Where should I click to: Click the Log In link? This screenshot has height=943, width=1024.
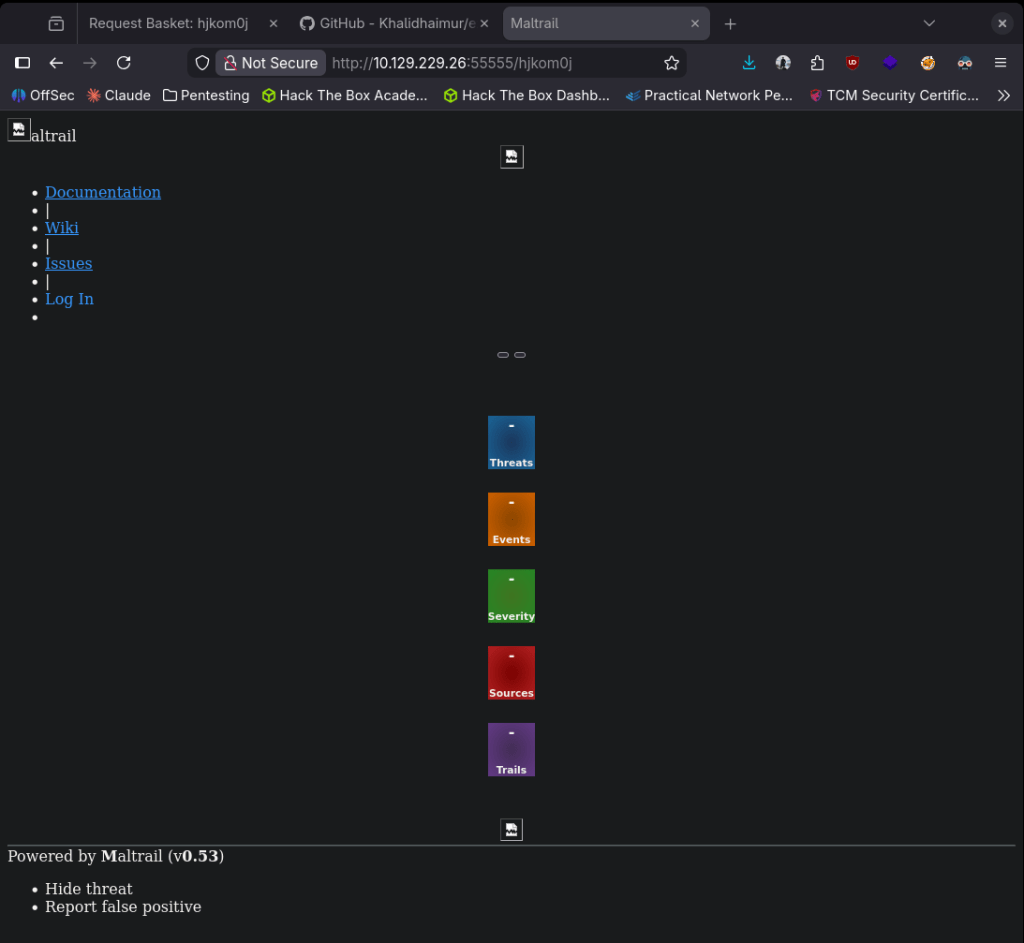click(x=69, y=299)
